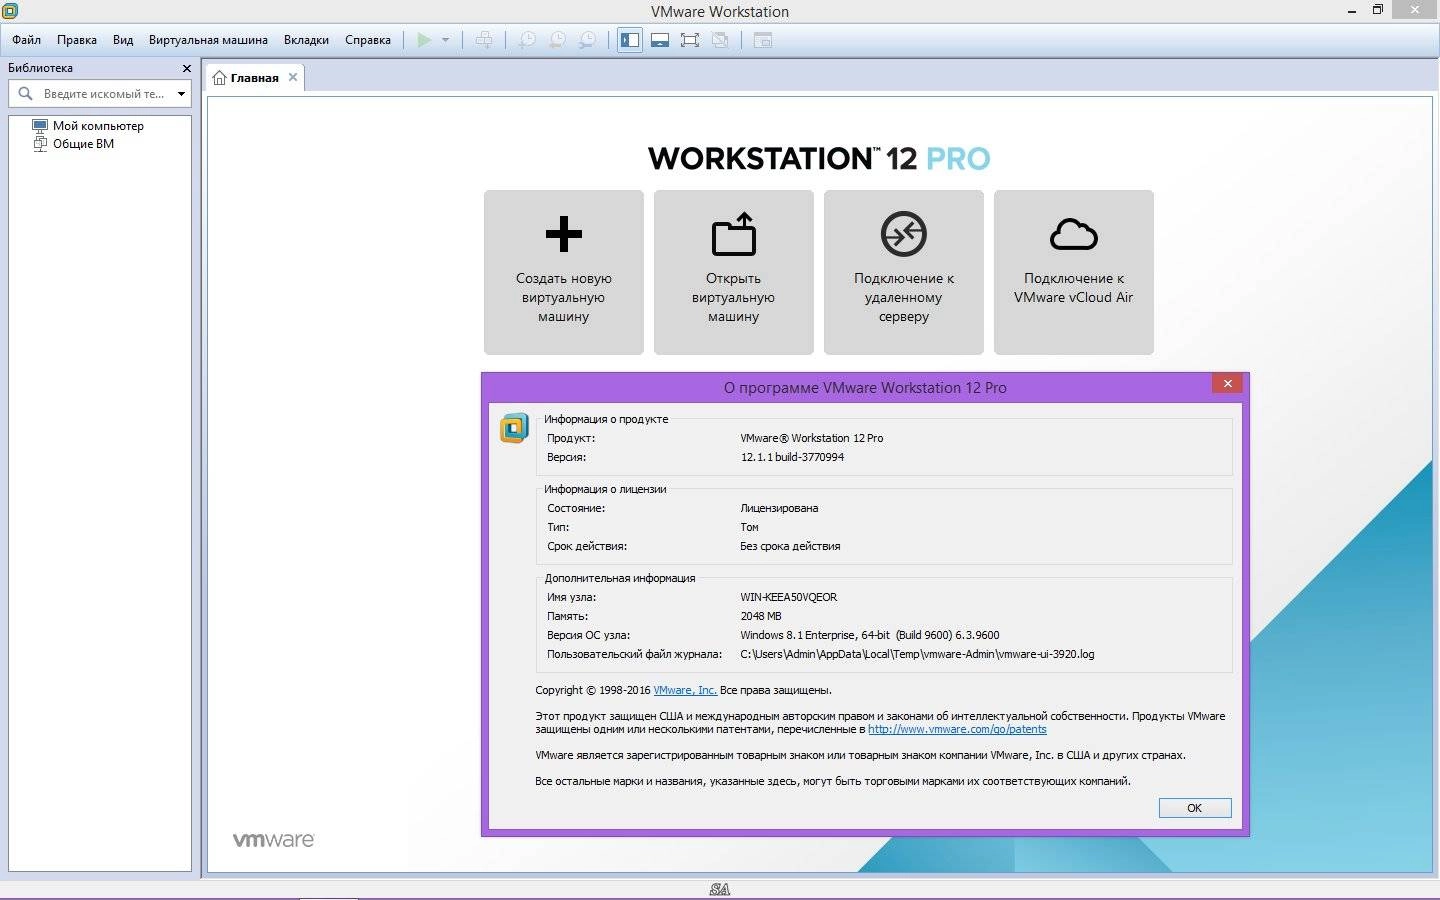The width and height of the screenshot is (1440, 900).
Task: Click the VMware app icon in title bar
Action: [x=10, y=11]
